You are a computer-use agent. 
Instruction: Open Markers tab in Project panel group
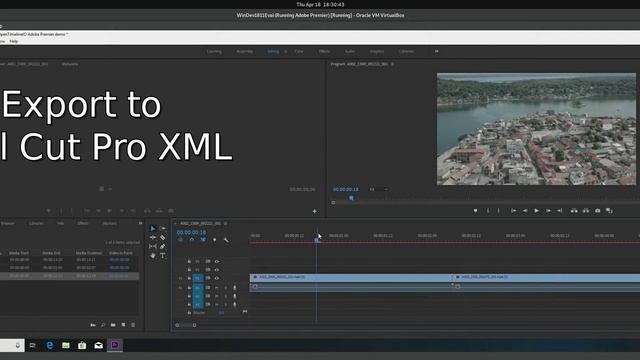click(x=109, y=223)
